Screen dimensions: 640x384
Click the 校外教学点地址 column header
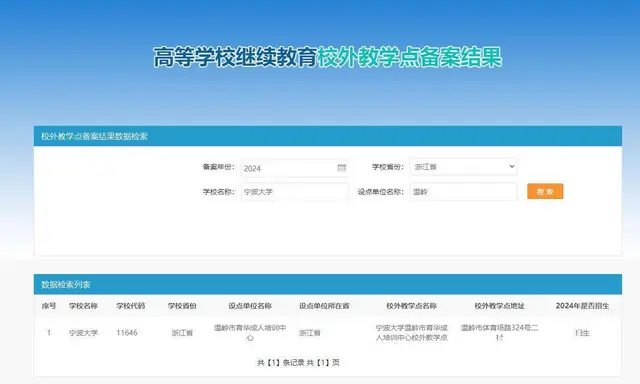[x=499, y=306]
